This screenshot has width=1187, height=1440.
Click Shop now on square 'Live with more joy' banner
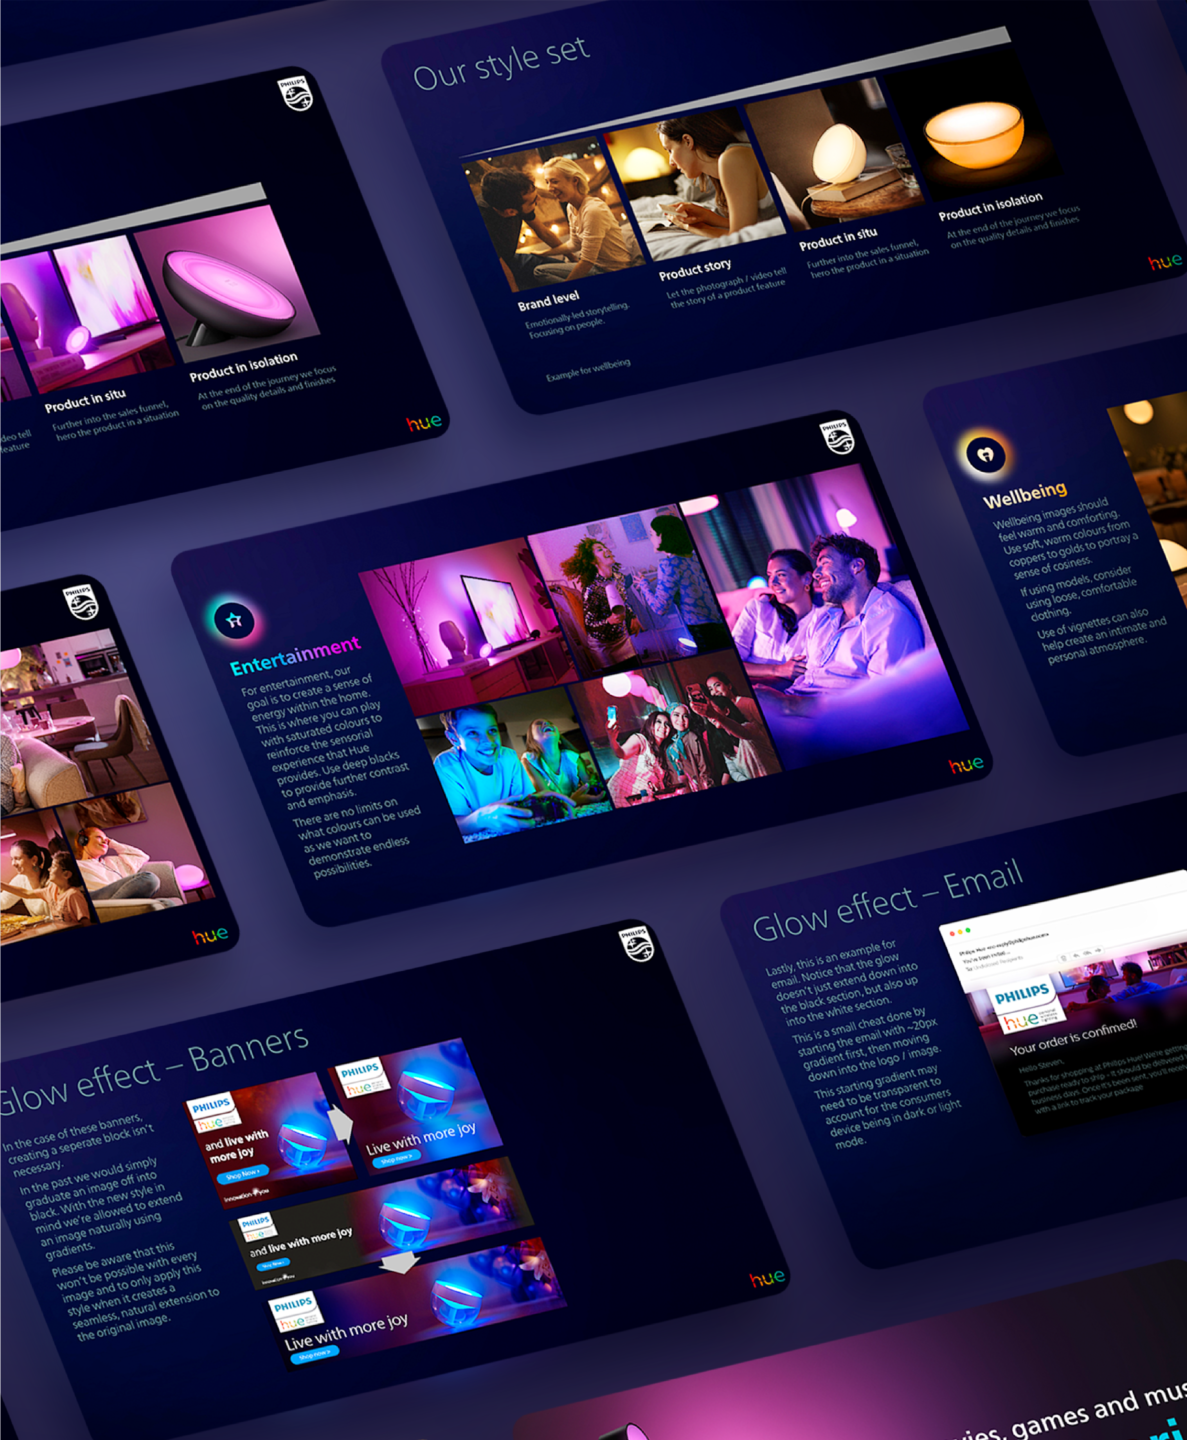tap(396, 1158)
